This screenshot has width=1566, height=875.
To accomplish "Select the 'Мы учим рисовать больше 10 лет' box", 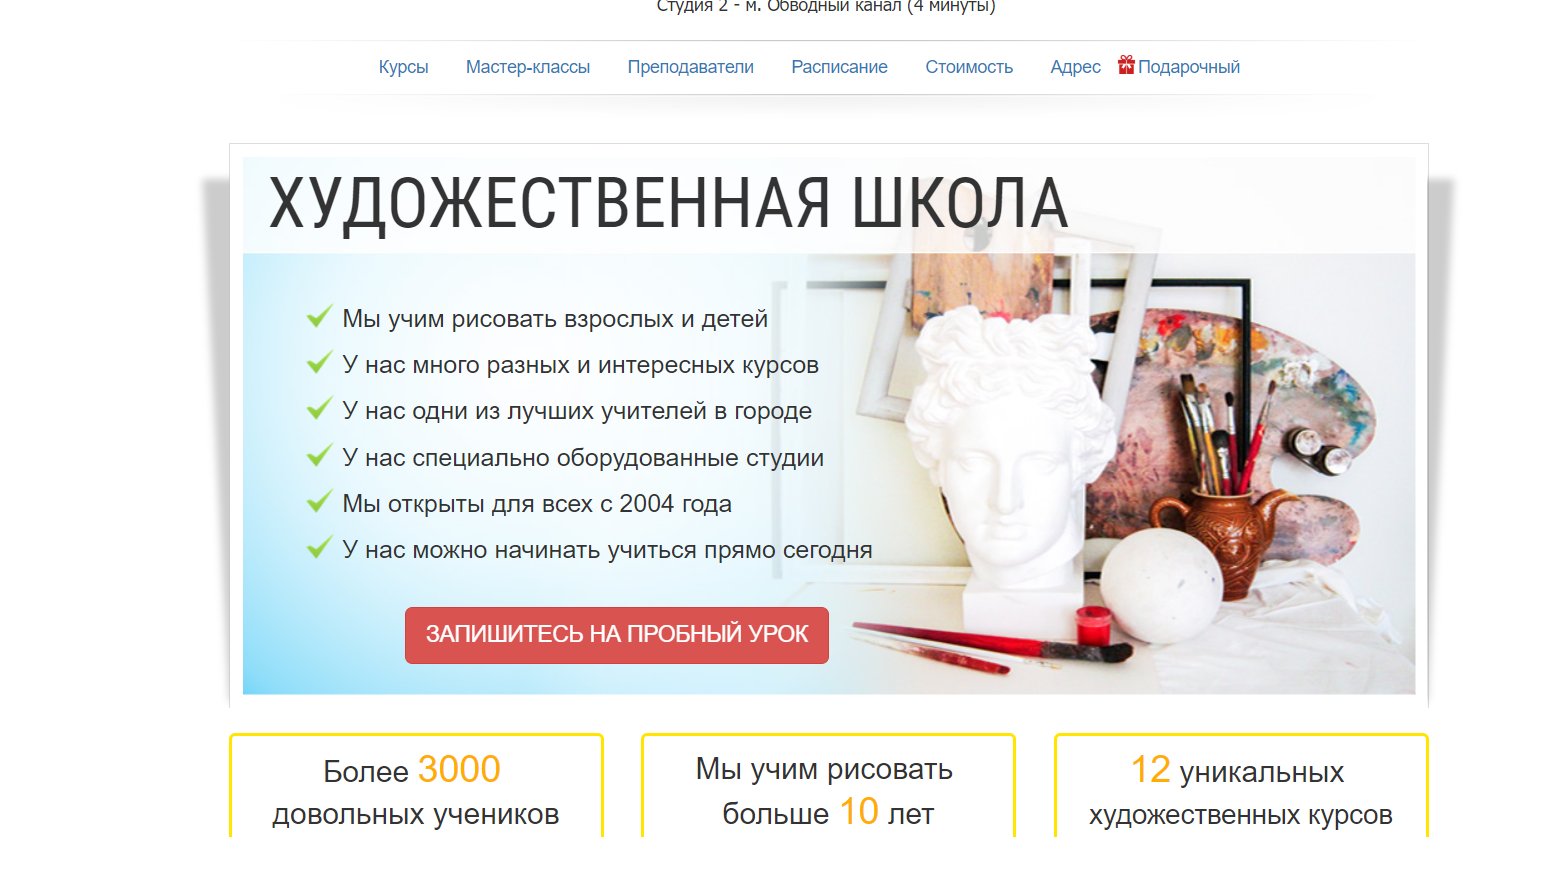I will pyautogui.click(x=827, y=789).
